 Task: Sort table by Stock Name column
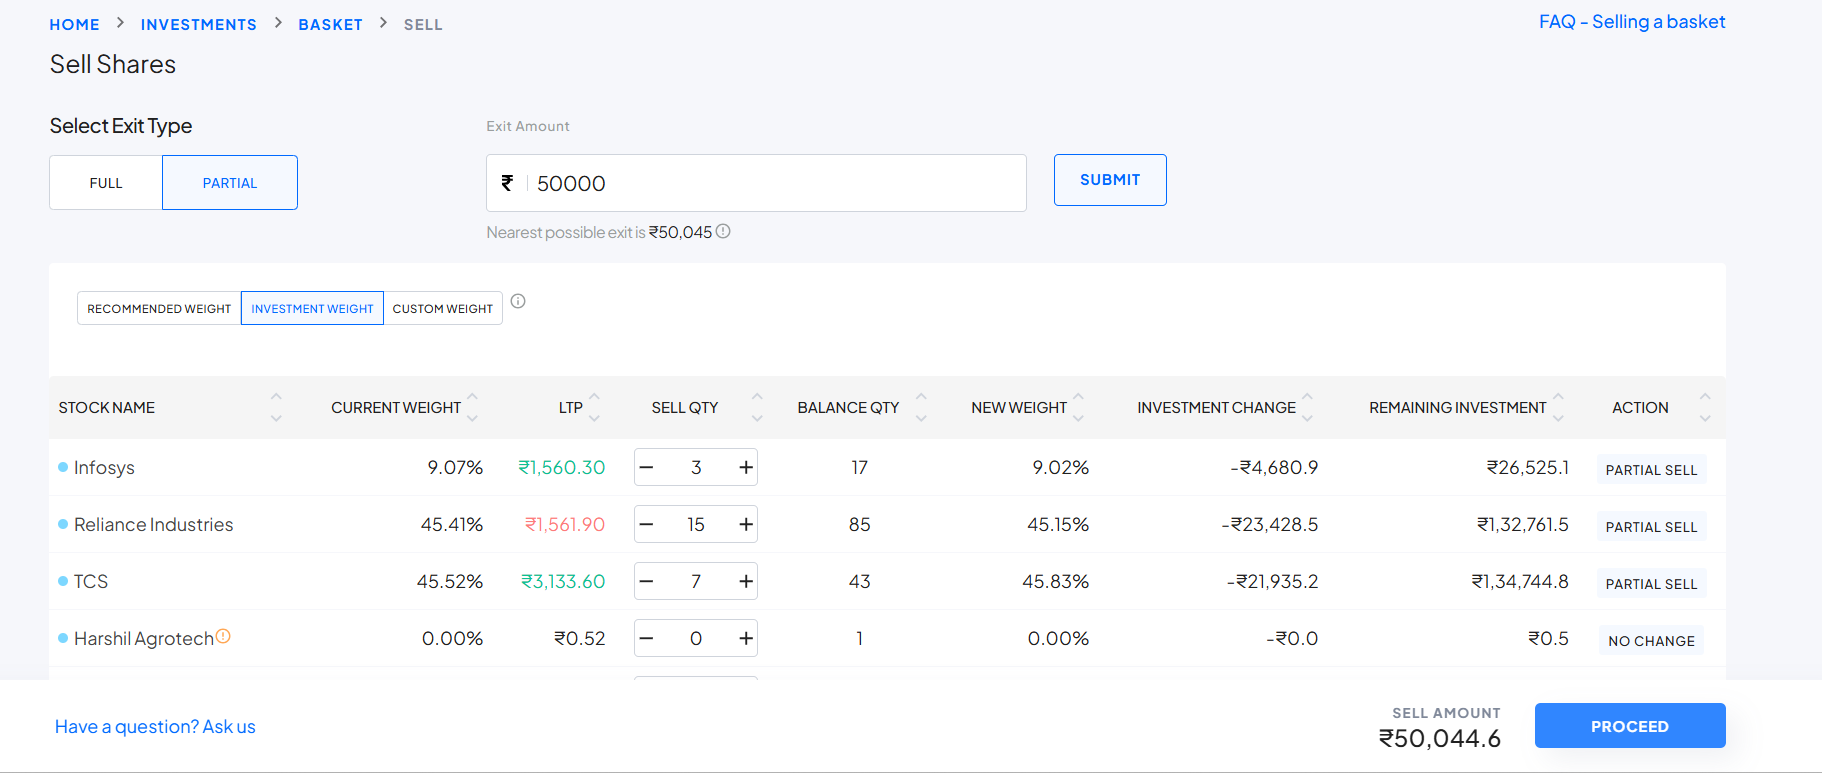(276, 407)
